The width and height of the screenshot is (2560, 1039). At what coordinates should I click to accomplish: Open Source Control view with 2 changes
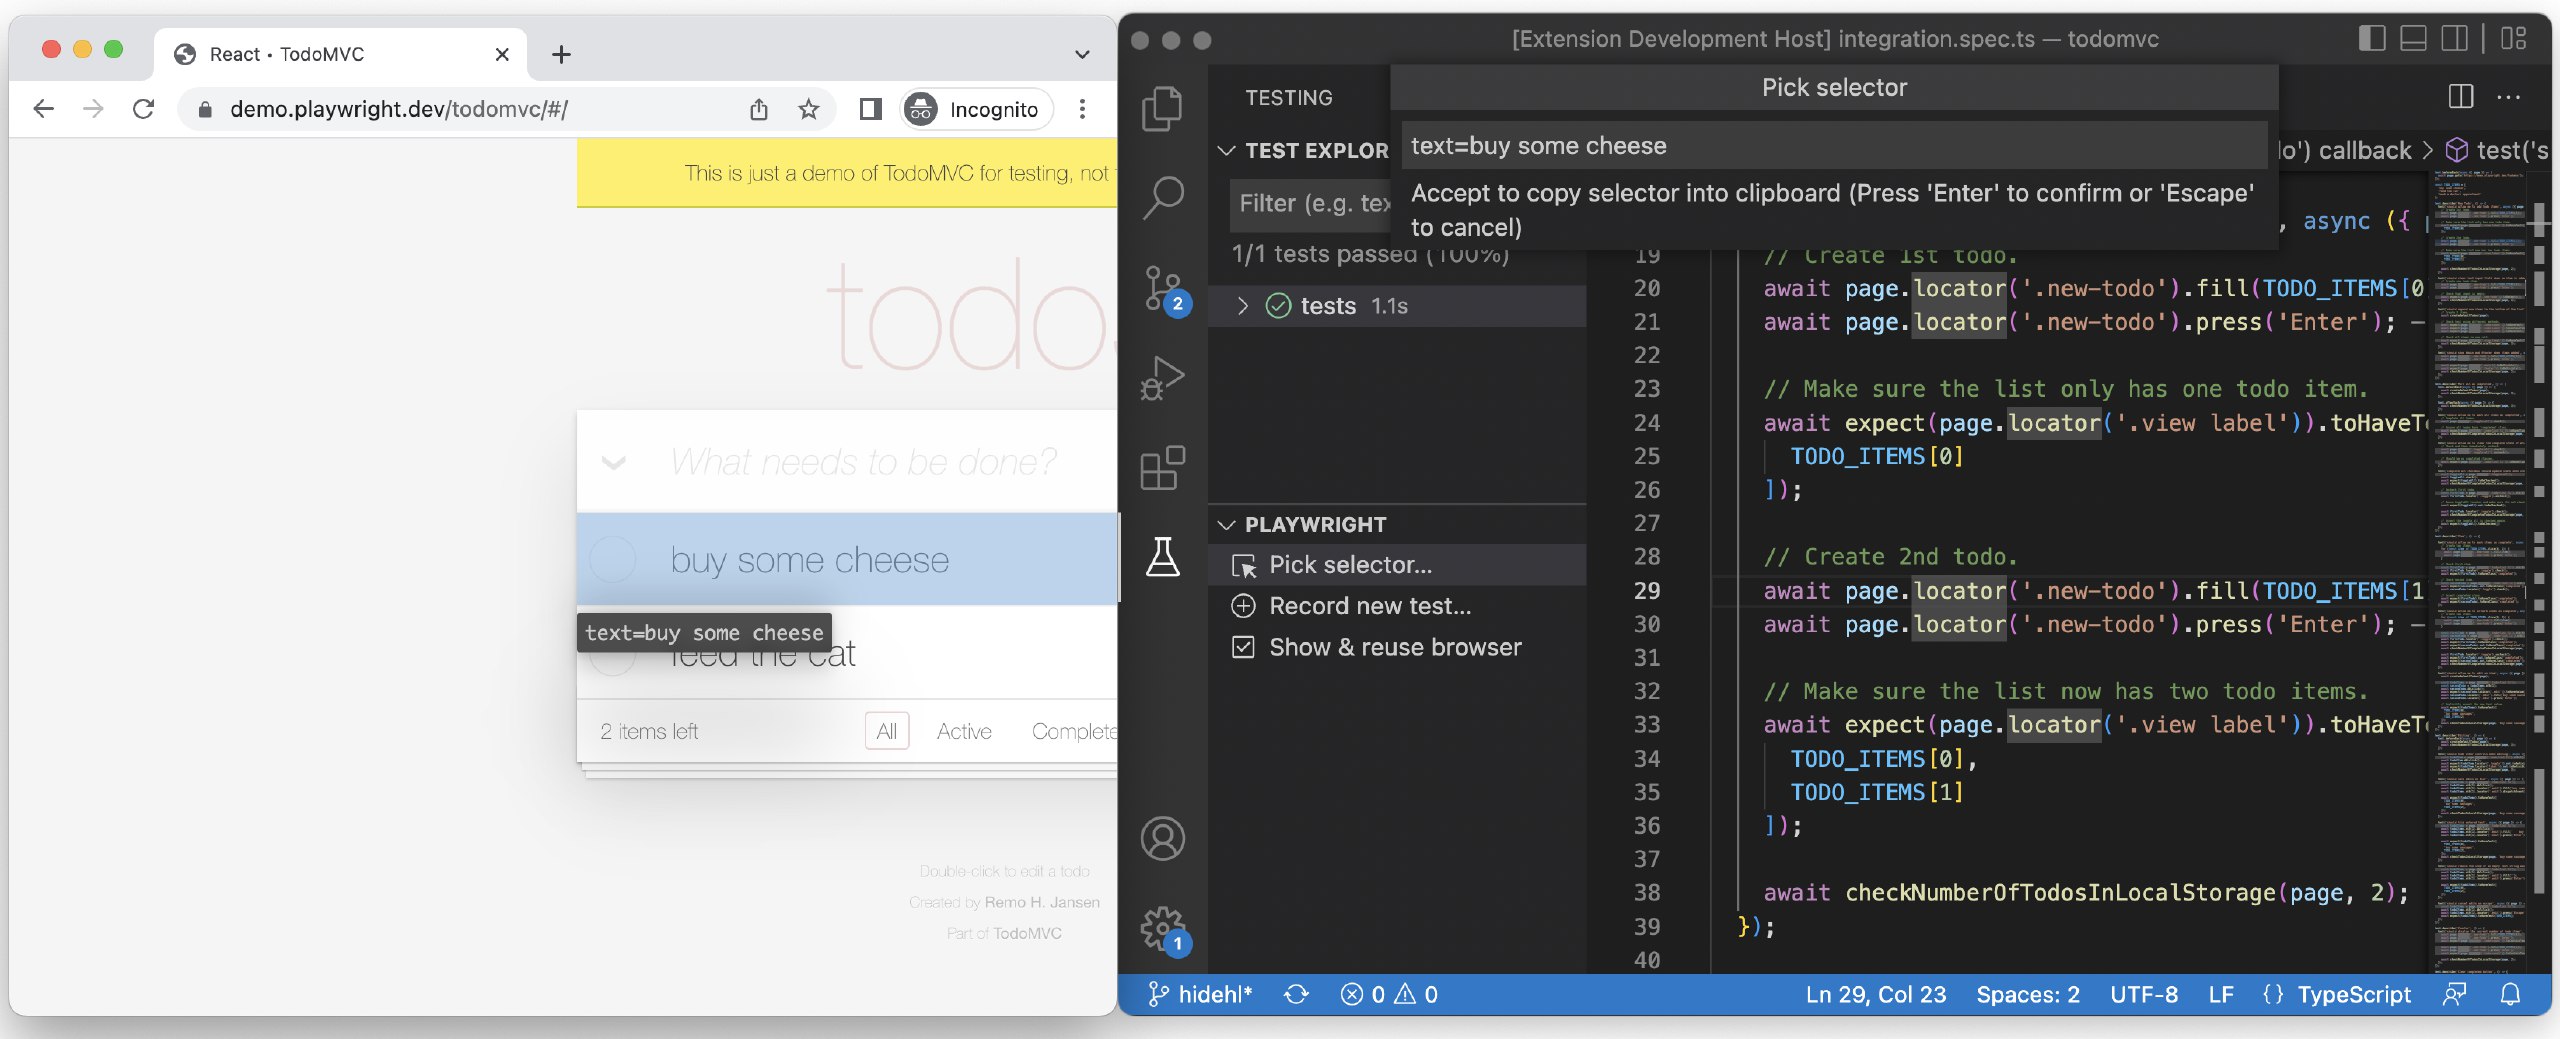[x=1164, y=290]
